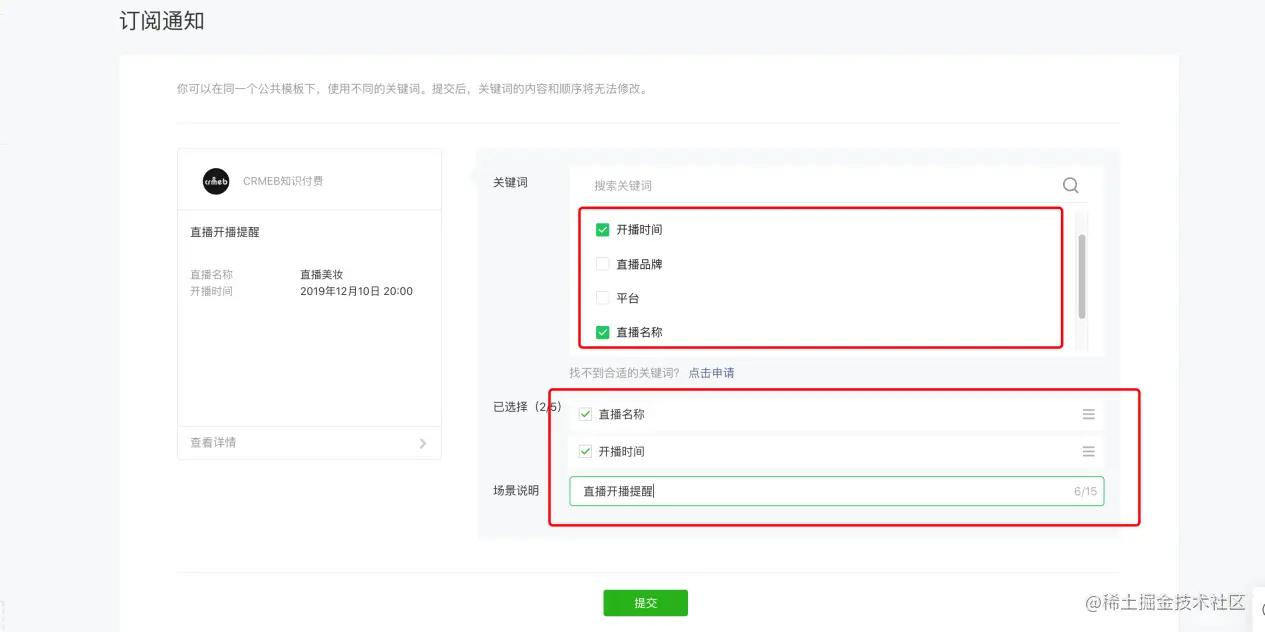
Task: Click the CRMEB round logo avatar
Action: (216, 181)
